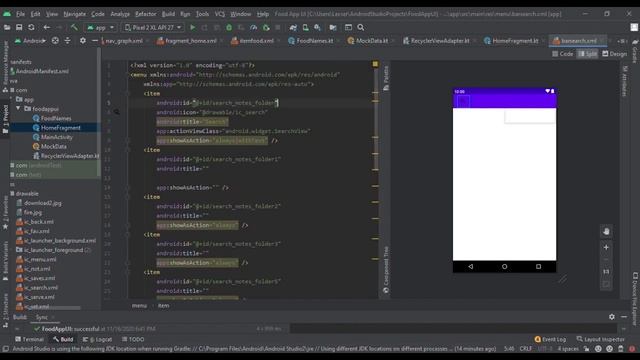The image size is (640, 360).
Task: Switch editor to Code view
Action: tap(562, 54)
